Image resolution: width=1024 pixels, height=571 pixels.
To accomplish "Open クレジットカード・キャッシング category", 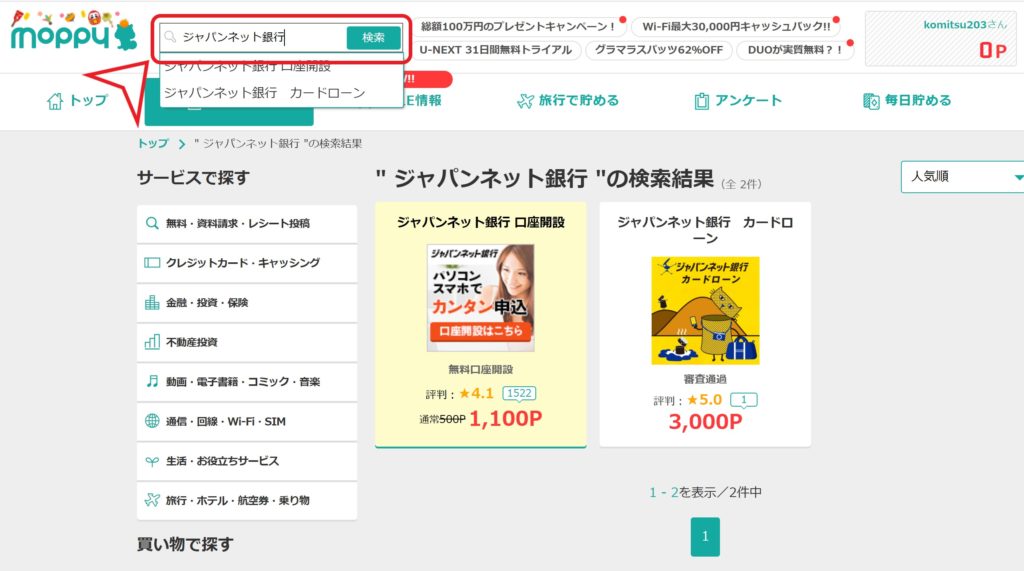I will click(247, 263).
